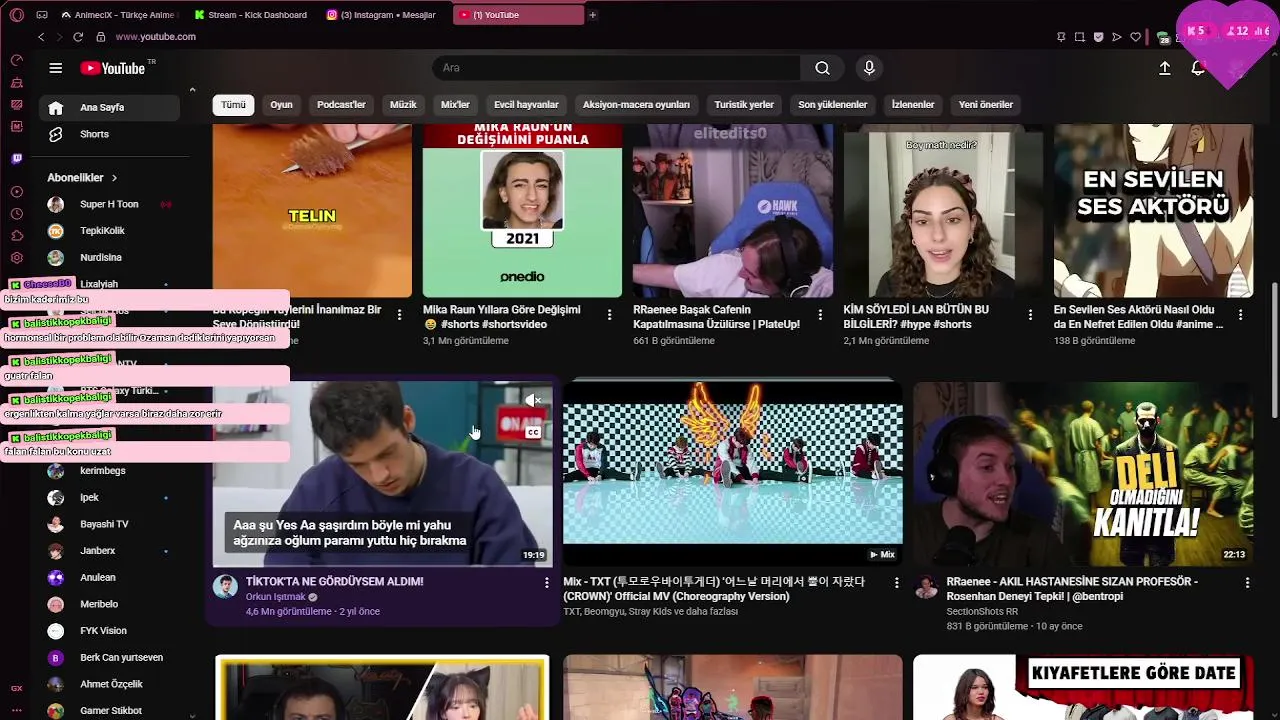Open FYK Vision subscription
This screenshot has height=720, width=1280.
(110, 631)
